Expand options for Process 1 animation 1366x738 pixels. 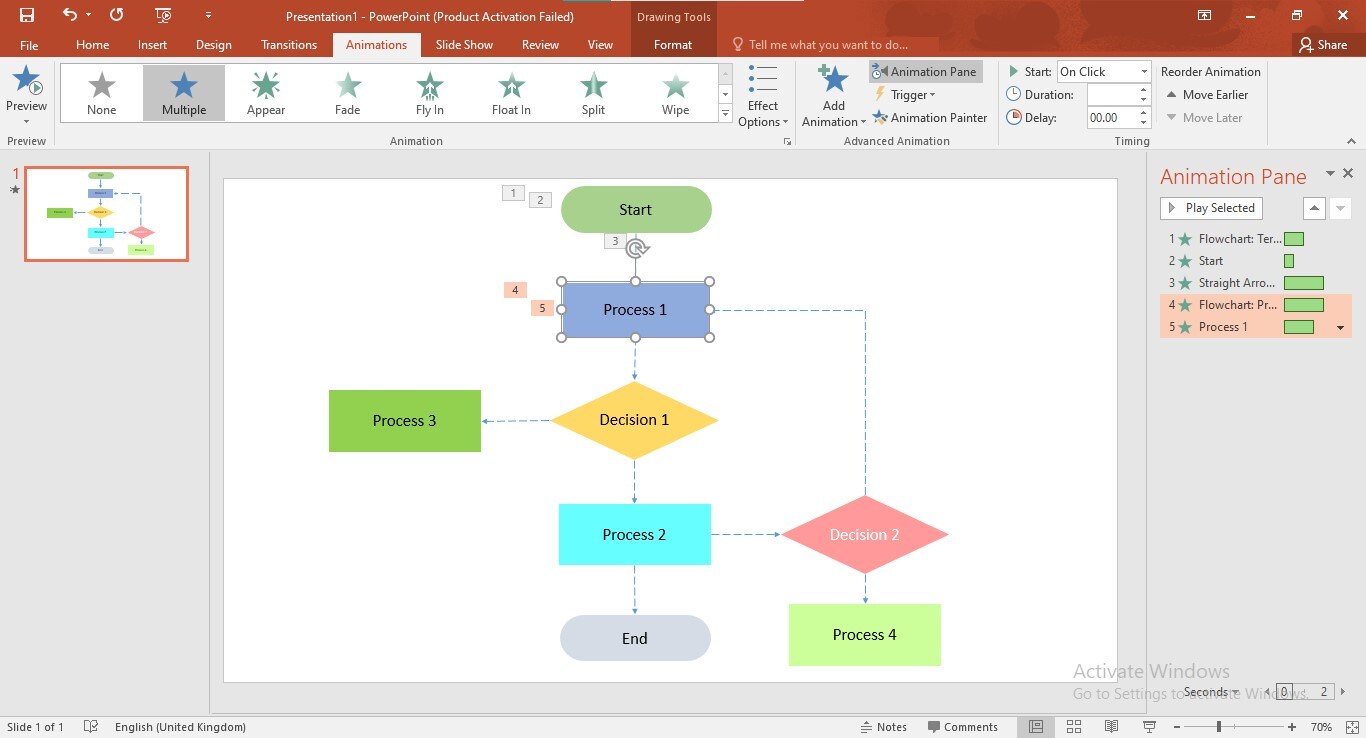1340,327
